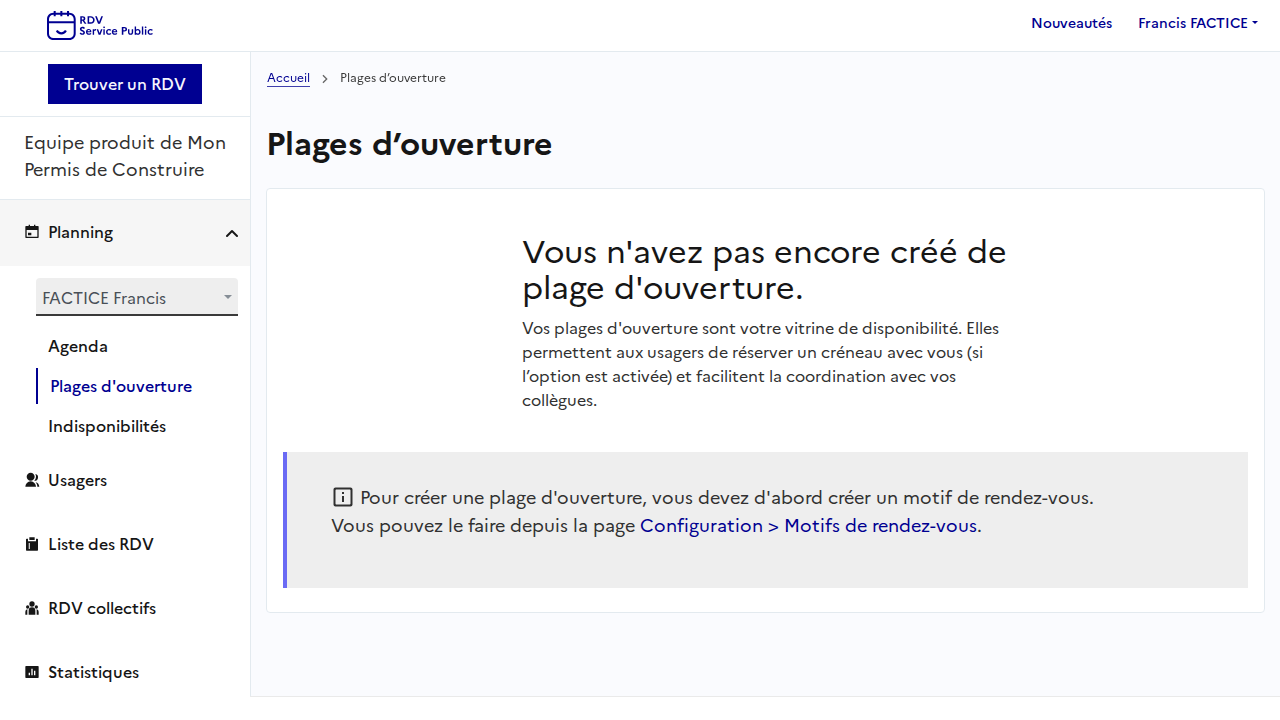Select Plages d'ouverture in the sidebar
Viewport: 1280px width, 720px height.
(x=121, y=386)
